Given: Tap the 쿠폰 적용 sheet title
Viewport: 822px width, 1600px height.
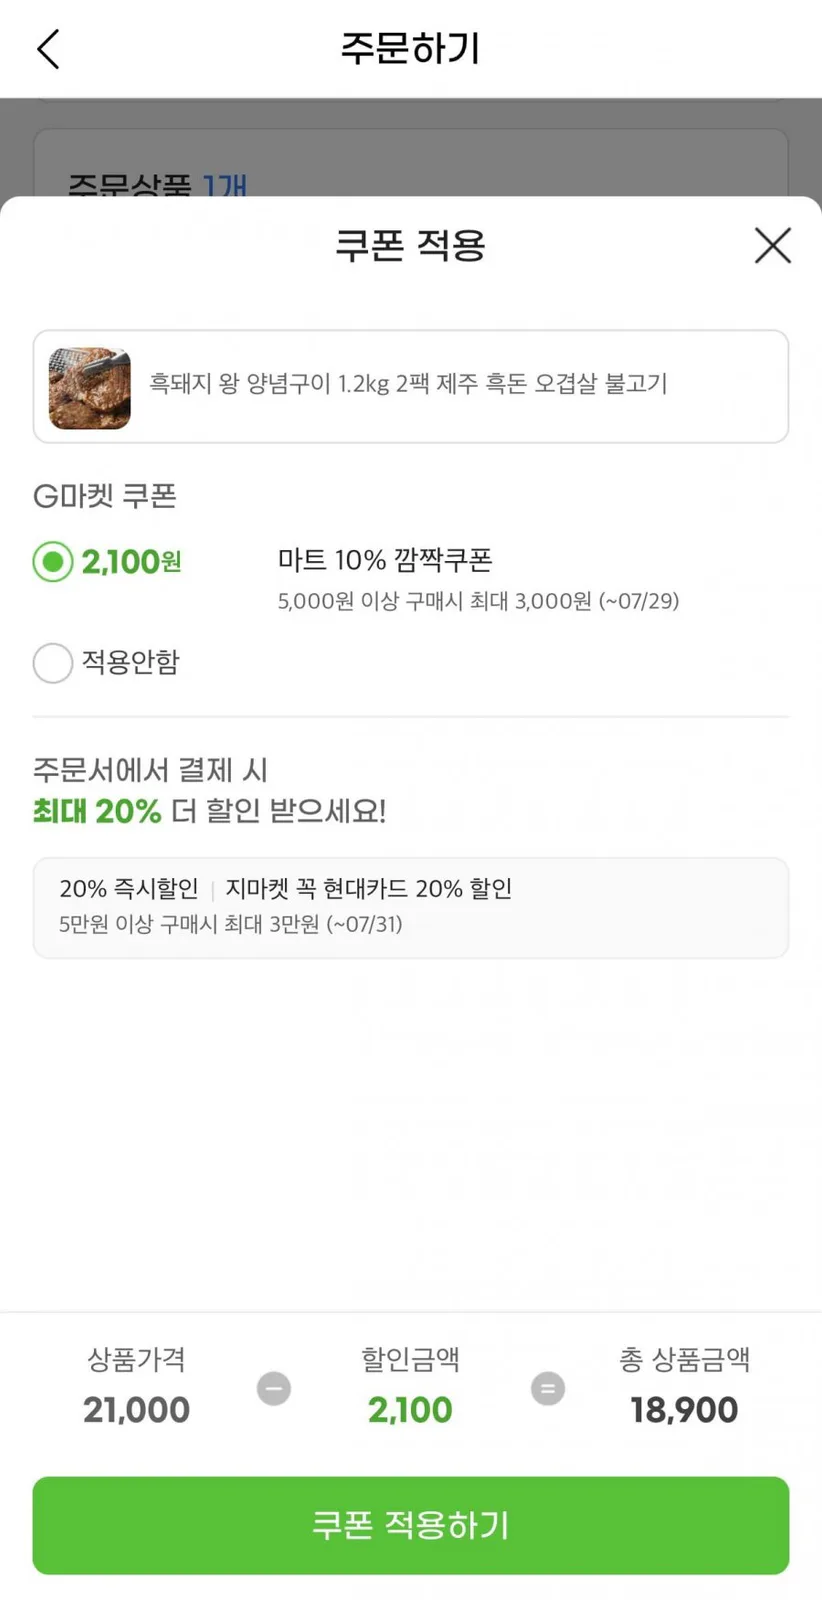Looking at the screenshot, I should [410, 245].
